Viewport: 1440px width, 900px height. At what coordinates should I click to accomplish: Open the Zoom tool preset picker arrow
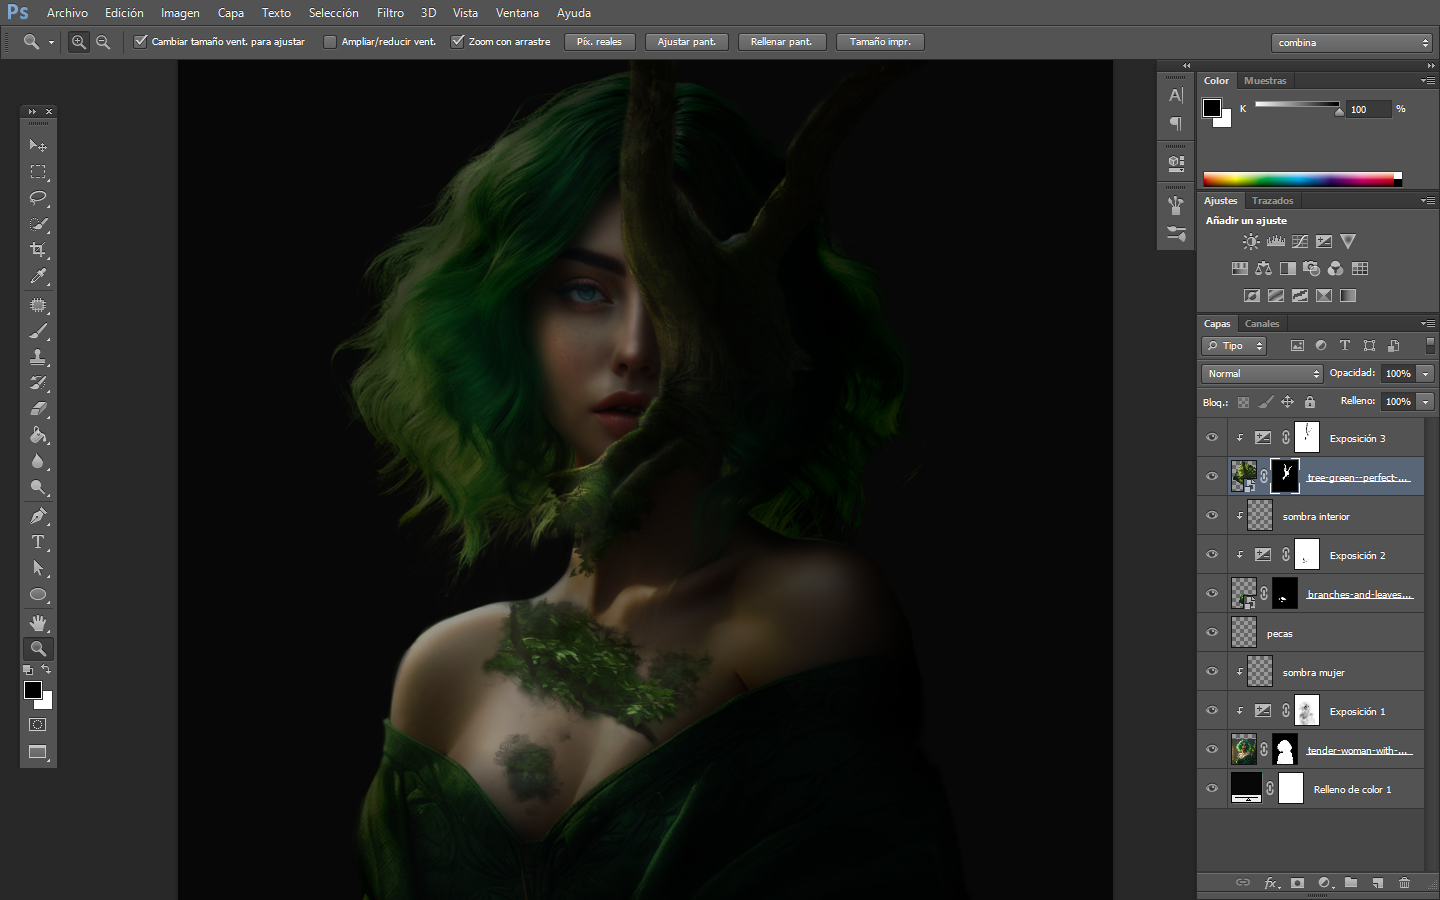point(51,43)
